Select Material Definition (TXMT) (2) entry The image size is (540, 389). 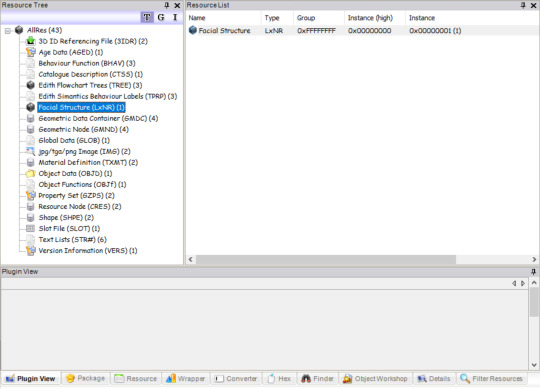click(x=88, y=162)
